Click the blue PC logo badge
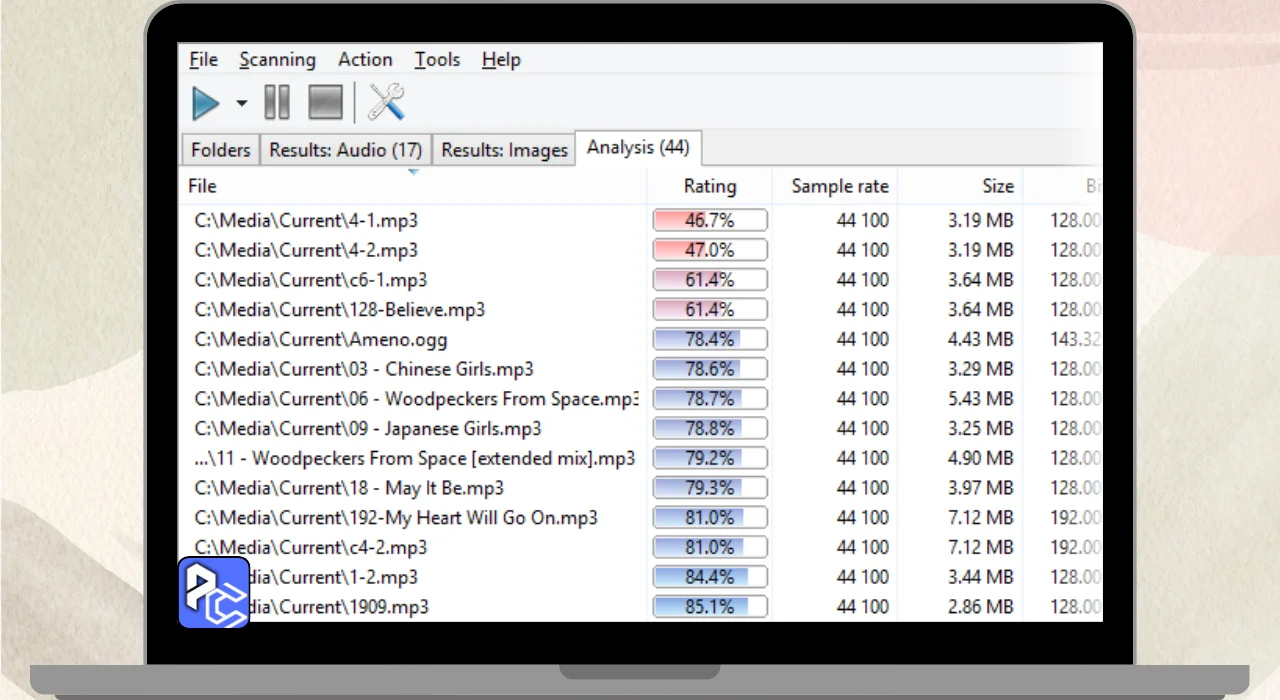This screenshot has height=700, width=1280. click(x=214, y=592)
